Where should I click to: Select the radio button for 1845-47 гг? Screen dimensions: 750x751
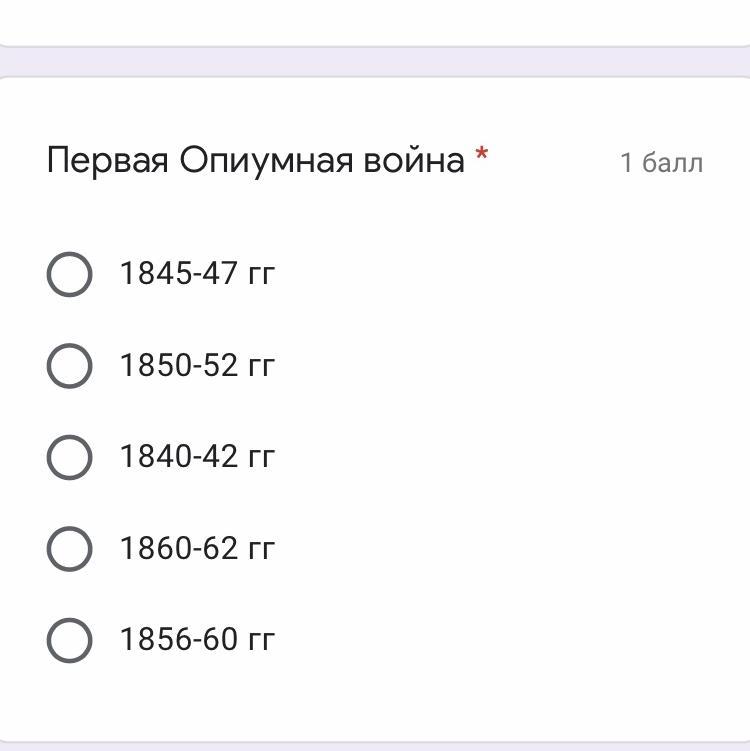tap(69, 274)
